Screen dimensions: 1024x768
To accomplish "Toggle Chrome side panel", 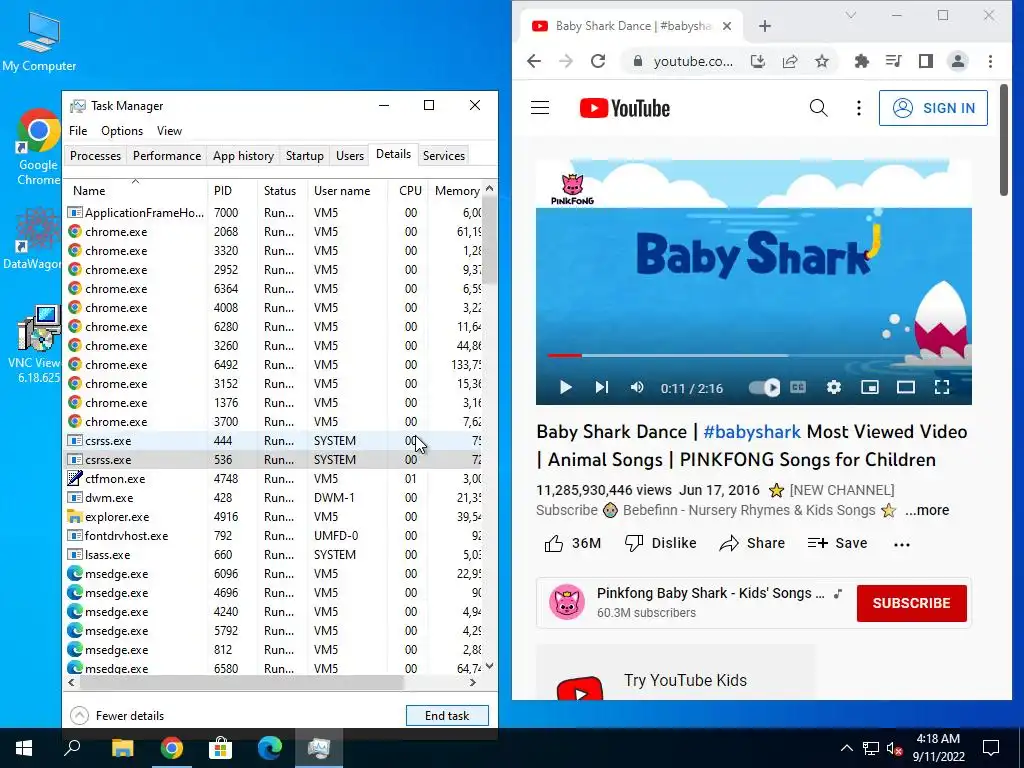I will [x=925, y=61].
